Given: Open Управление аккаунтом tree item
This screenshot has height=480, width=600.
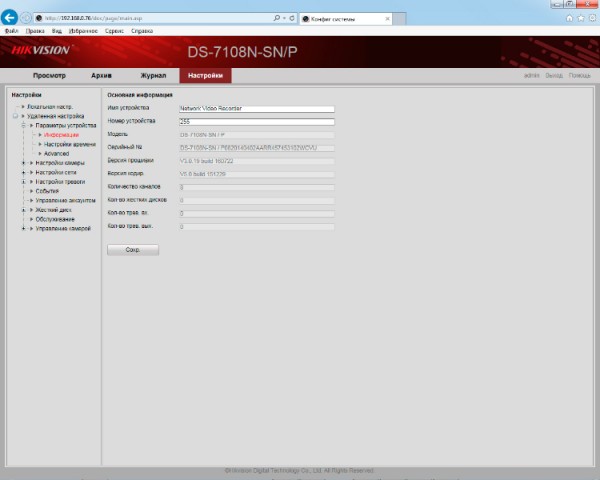Looking at the screenshot, I should [x=65, y=201].
